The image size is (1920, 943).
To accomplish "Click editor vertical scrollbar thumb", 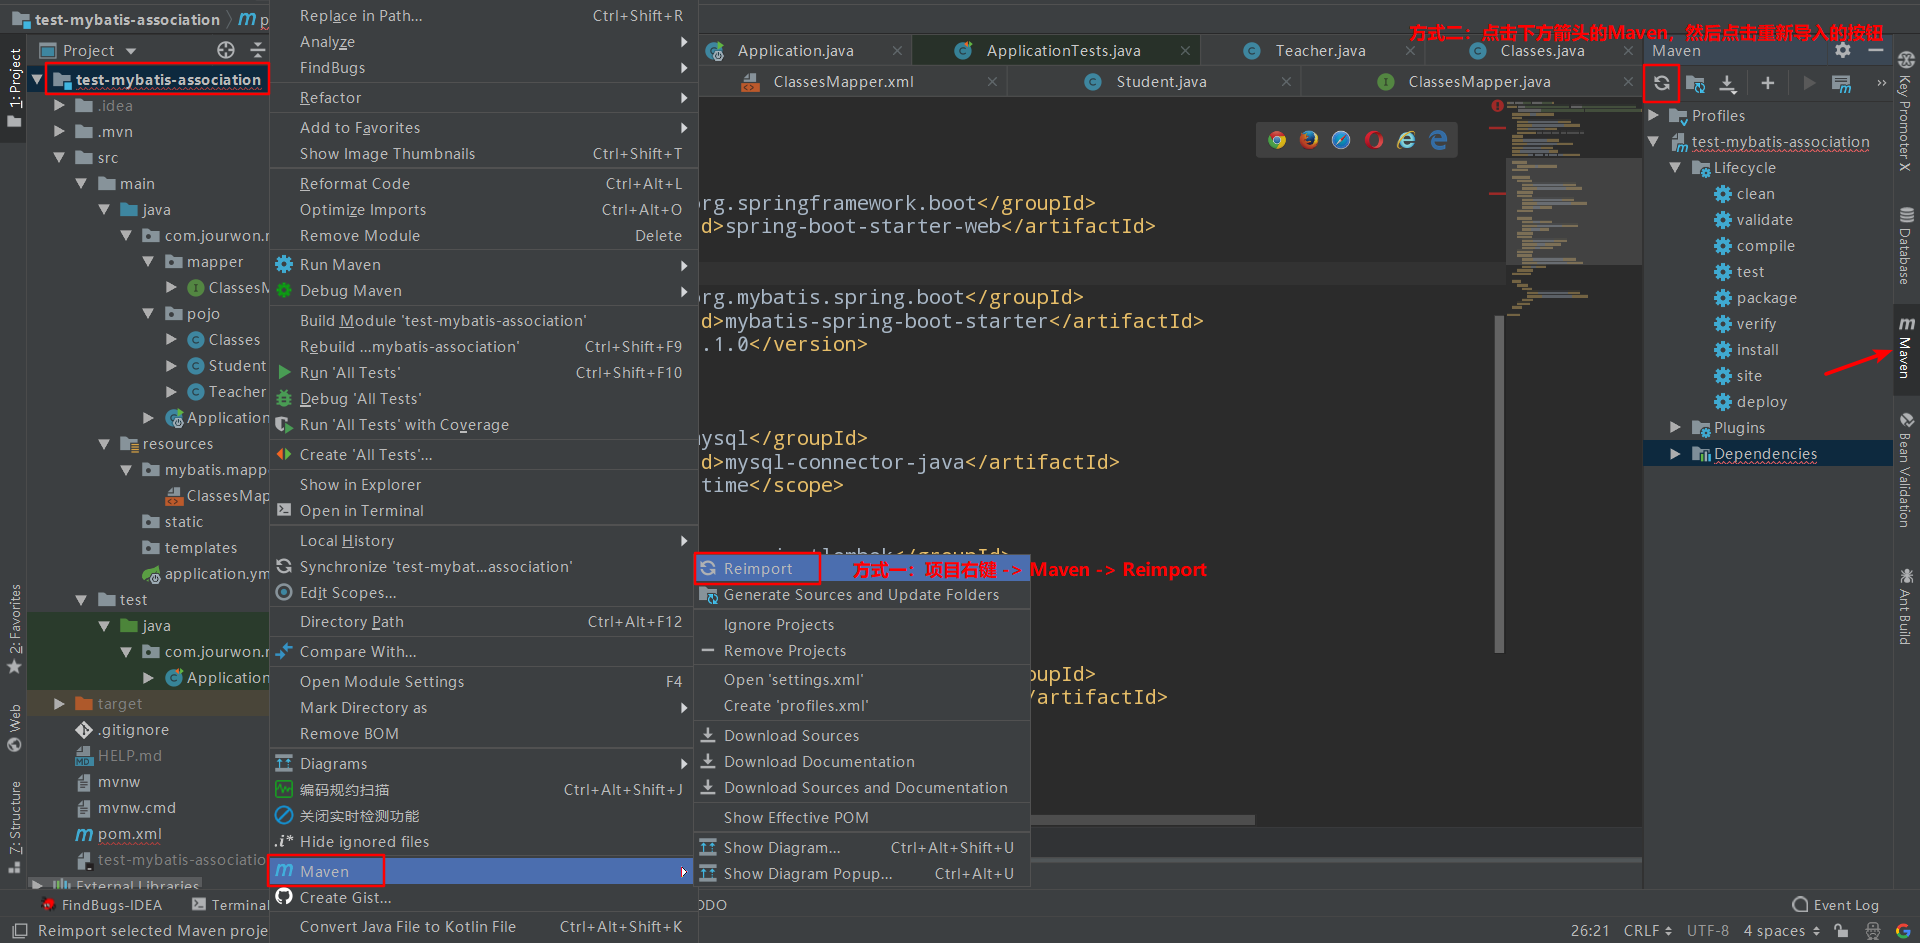I will pos(1499,484).
